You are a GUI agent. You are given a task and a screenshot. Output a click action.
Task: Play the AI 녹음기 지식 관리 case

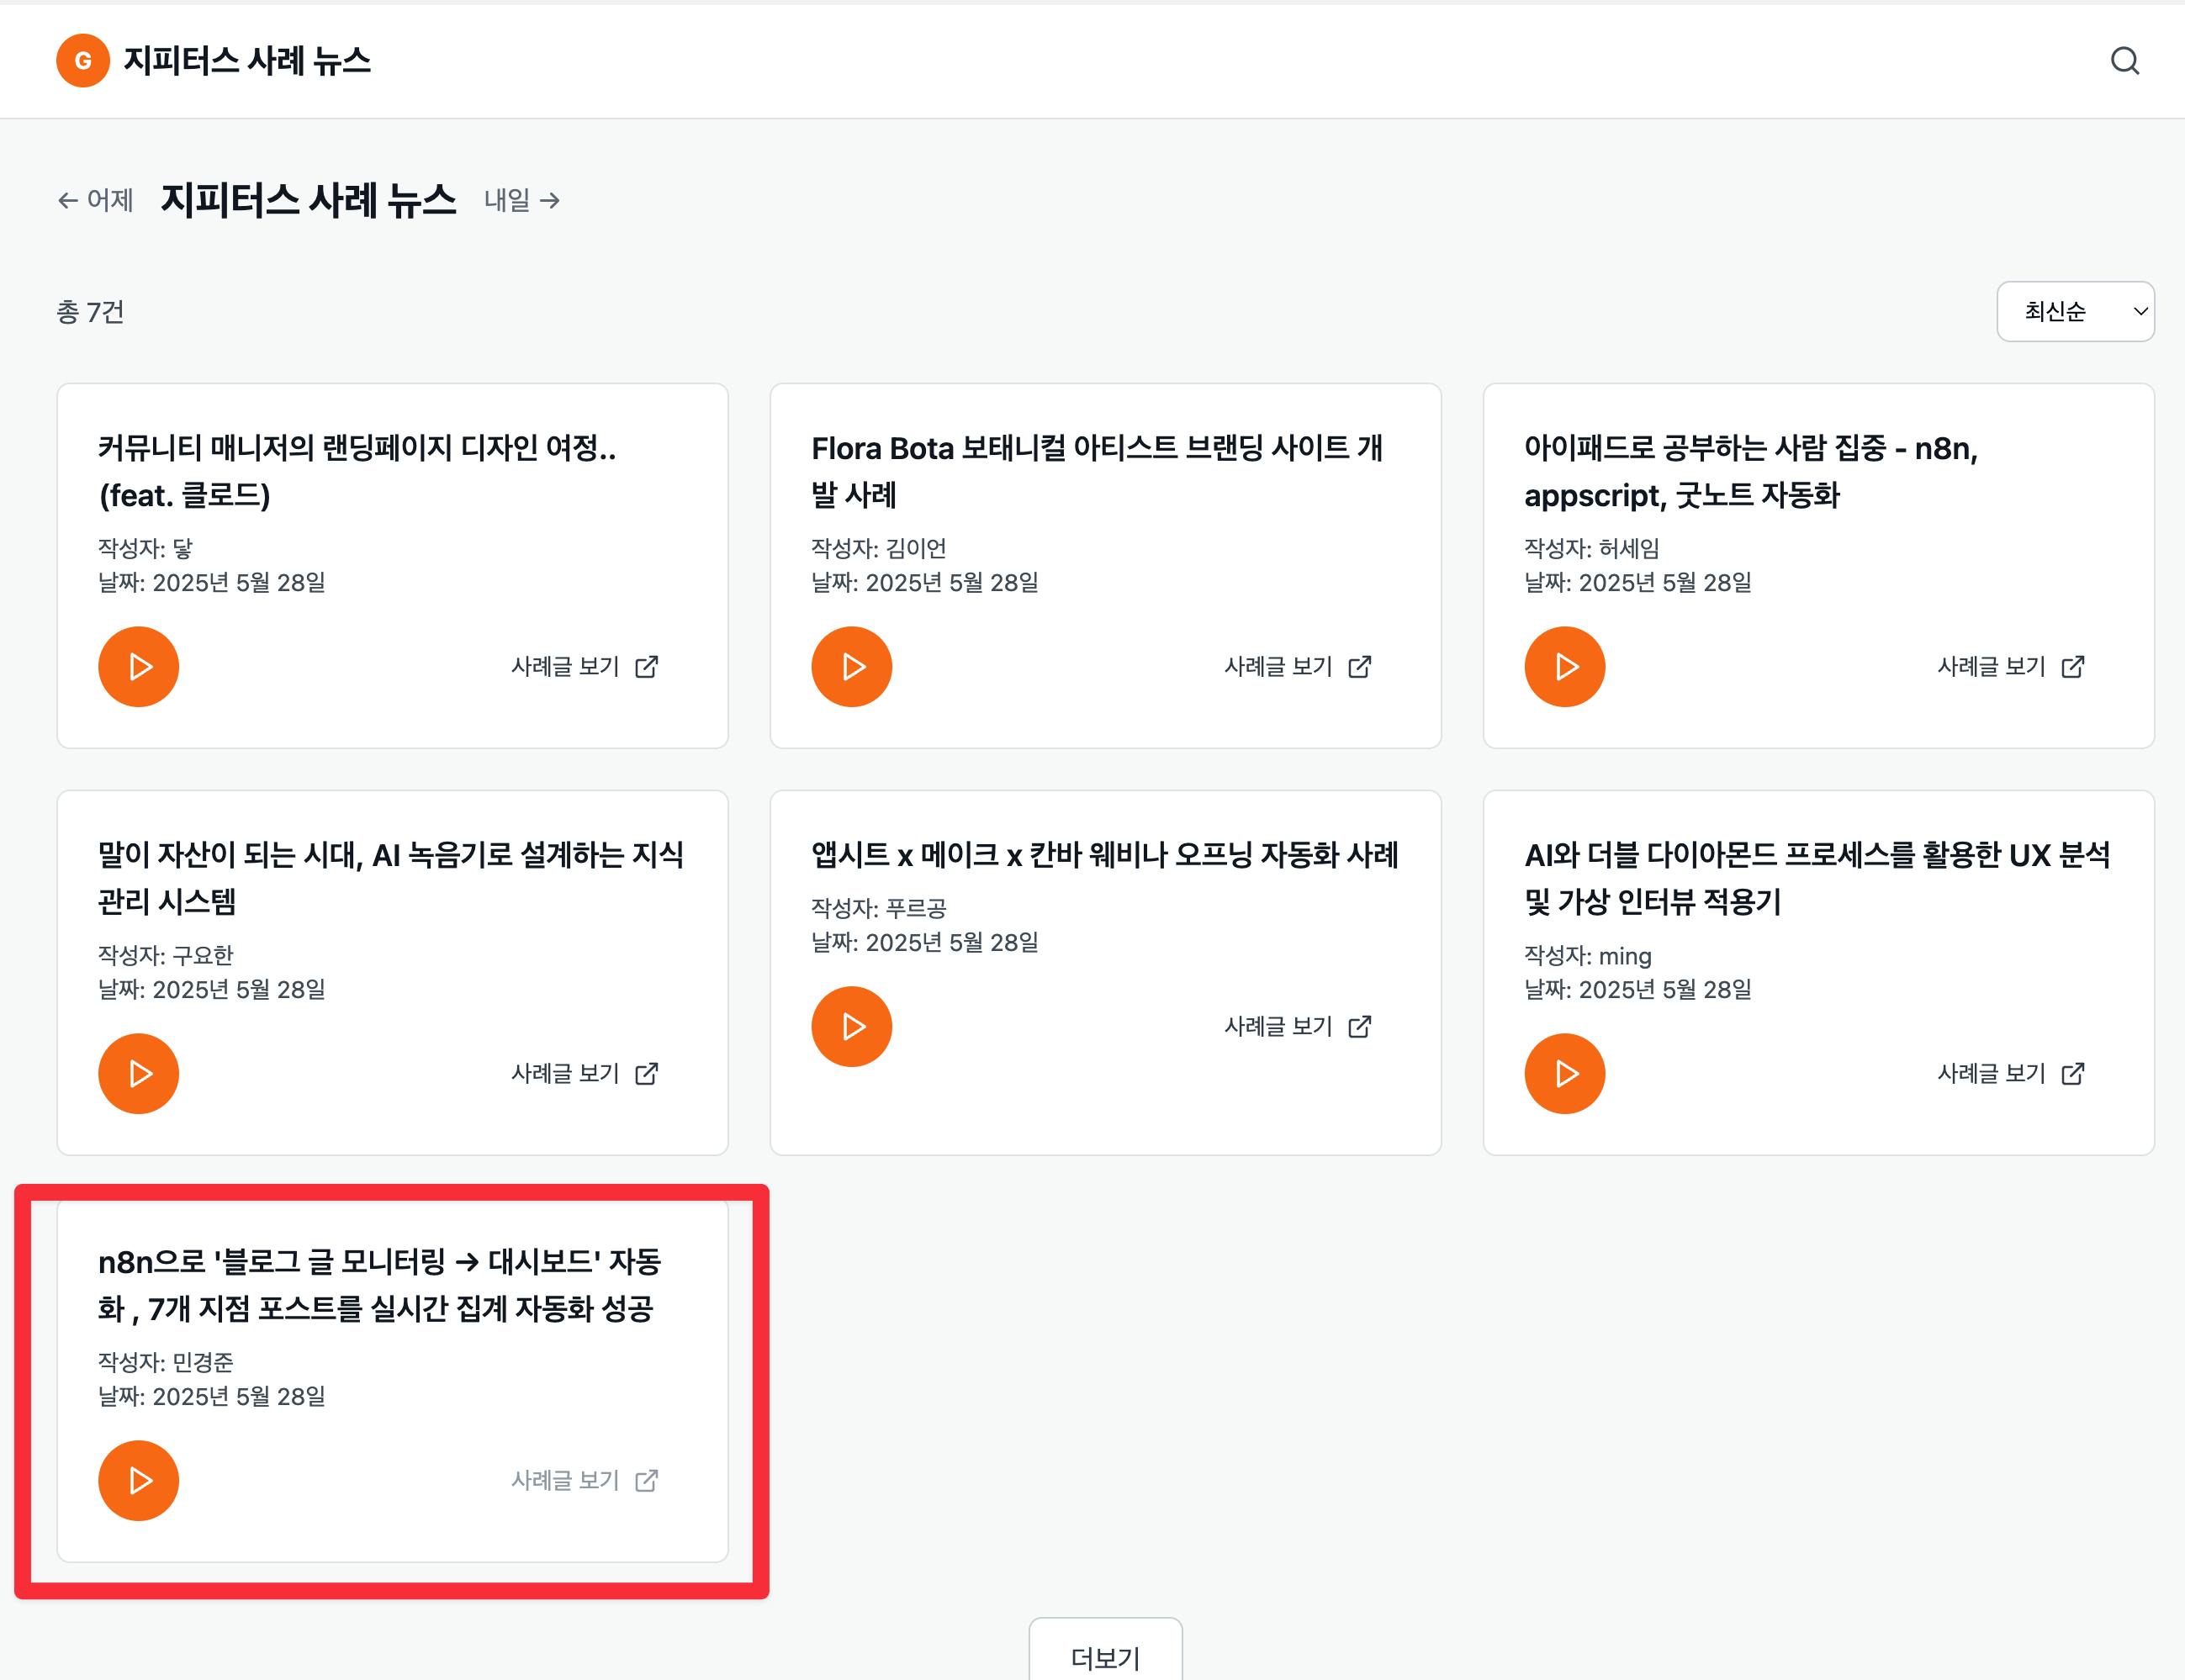click(138, 1074)
